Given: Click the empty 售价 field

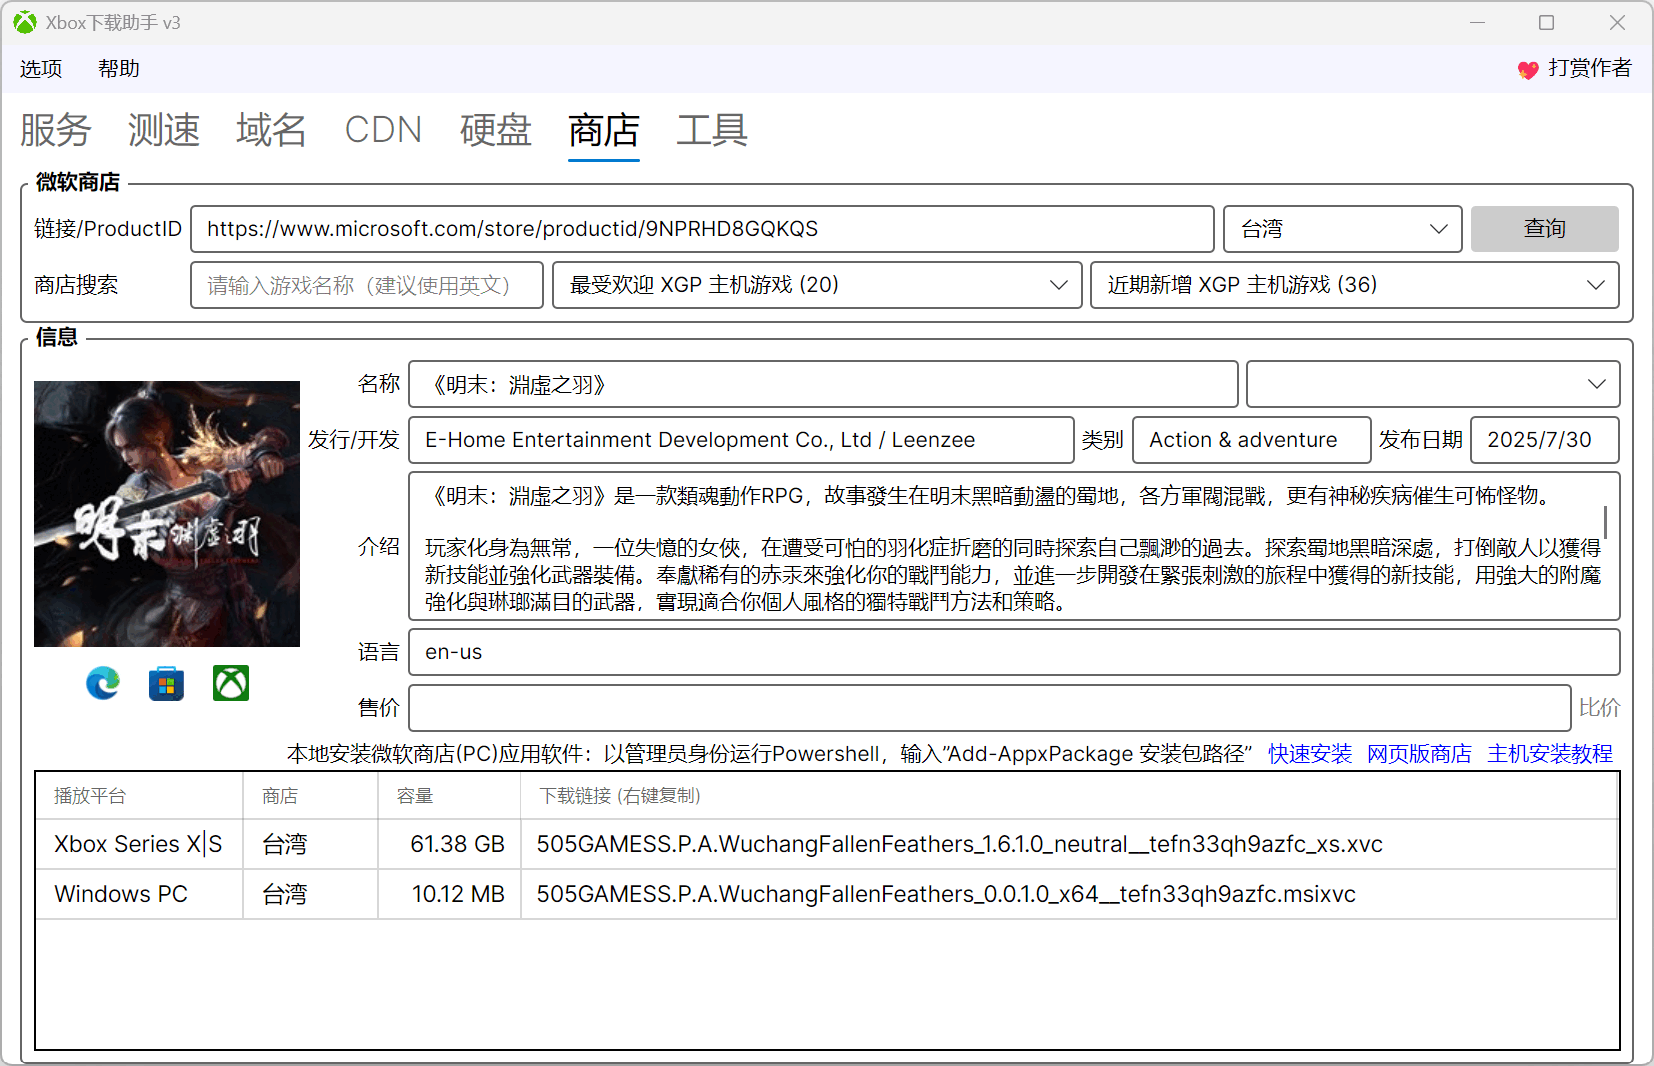Looking at the screenshot, I should [990, 708].
